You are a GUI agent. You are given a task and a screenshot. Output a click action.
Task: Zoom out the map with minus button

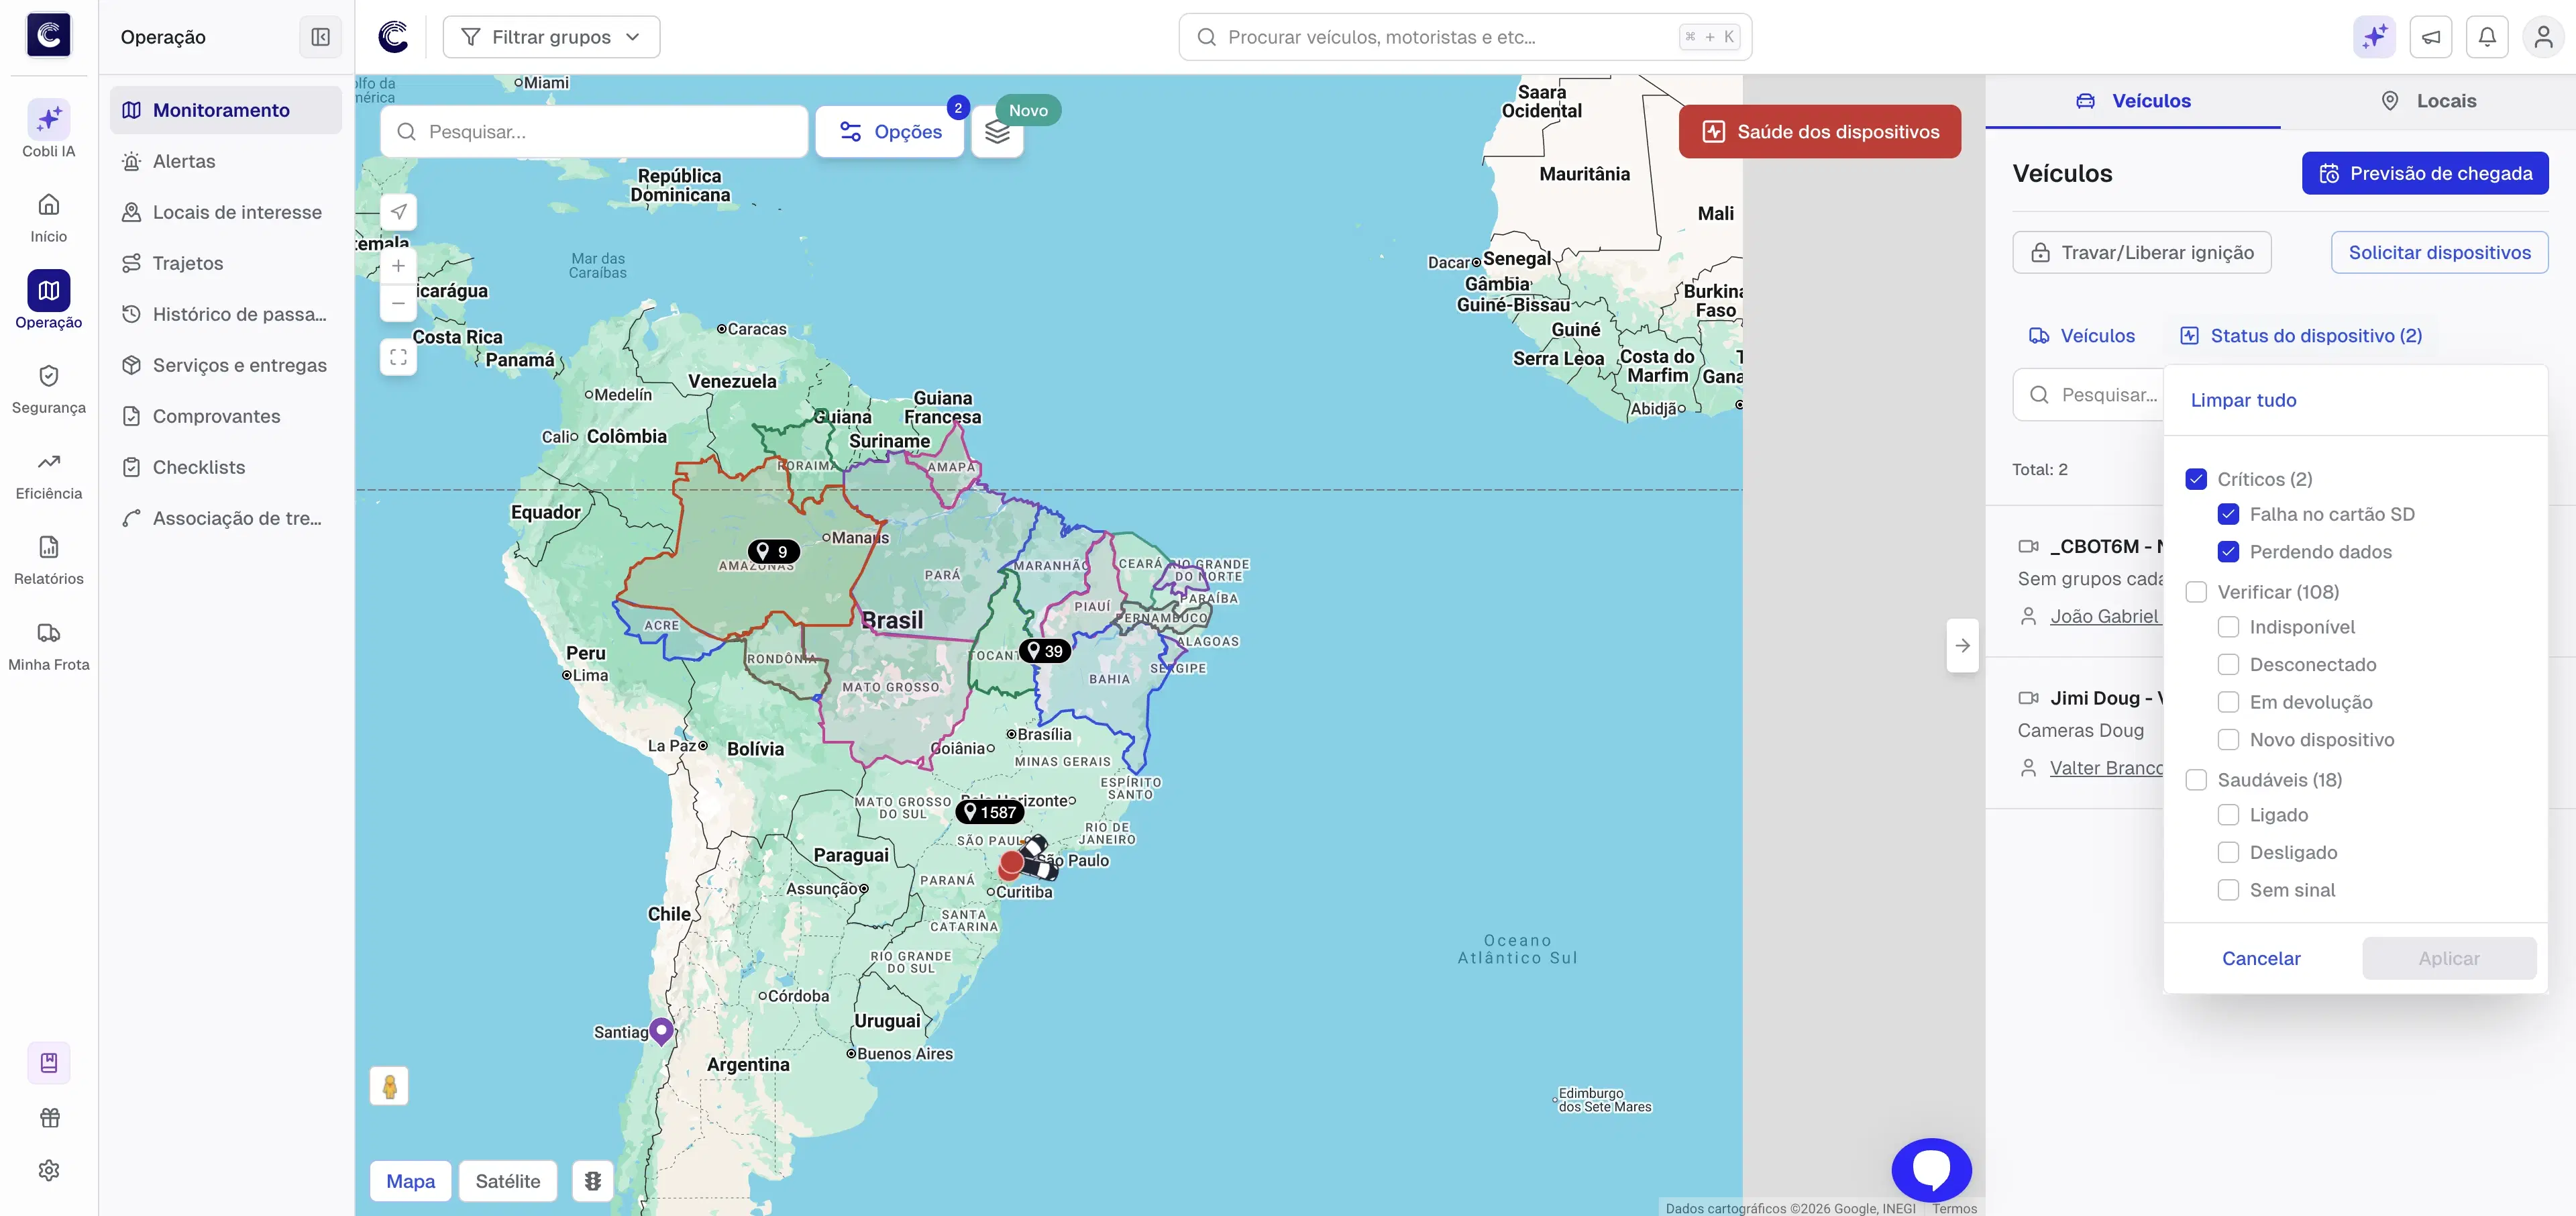click(398, 303)
